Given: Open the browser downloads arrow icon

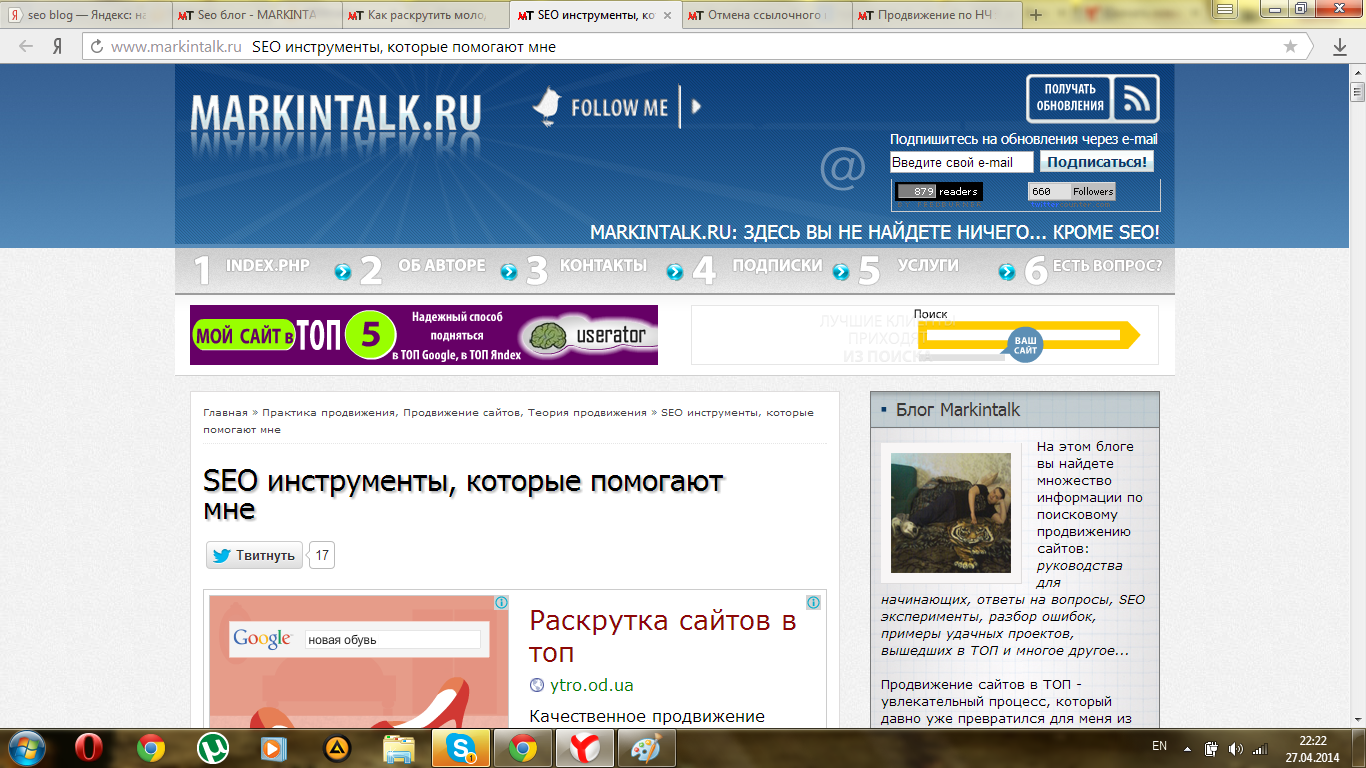Looking at the screenshot, I should coord(1340,46).
